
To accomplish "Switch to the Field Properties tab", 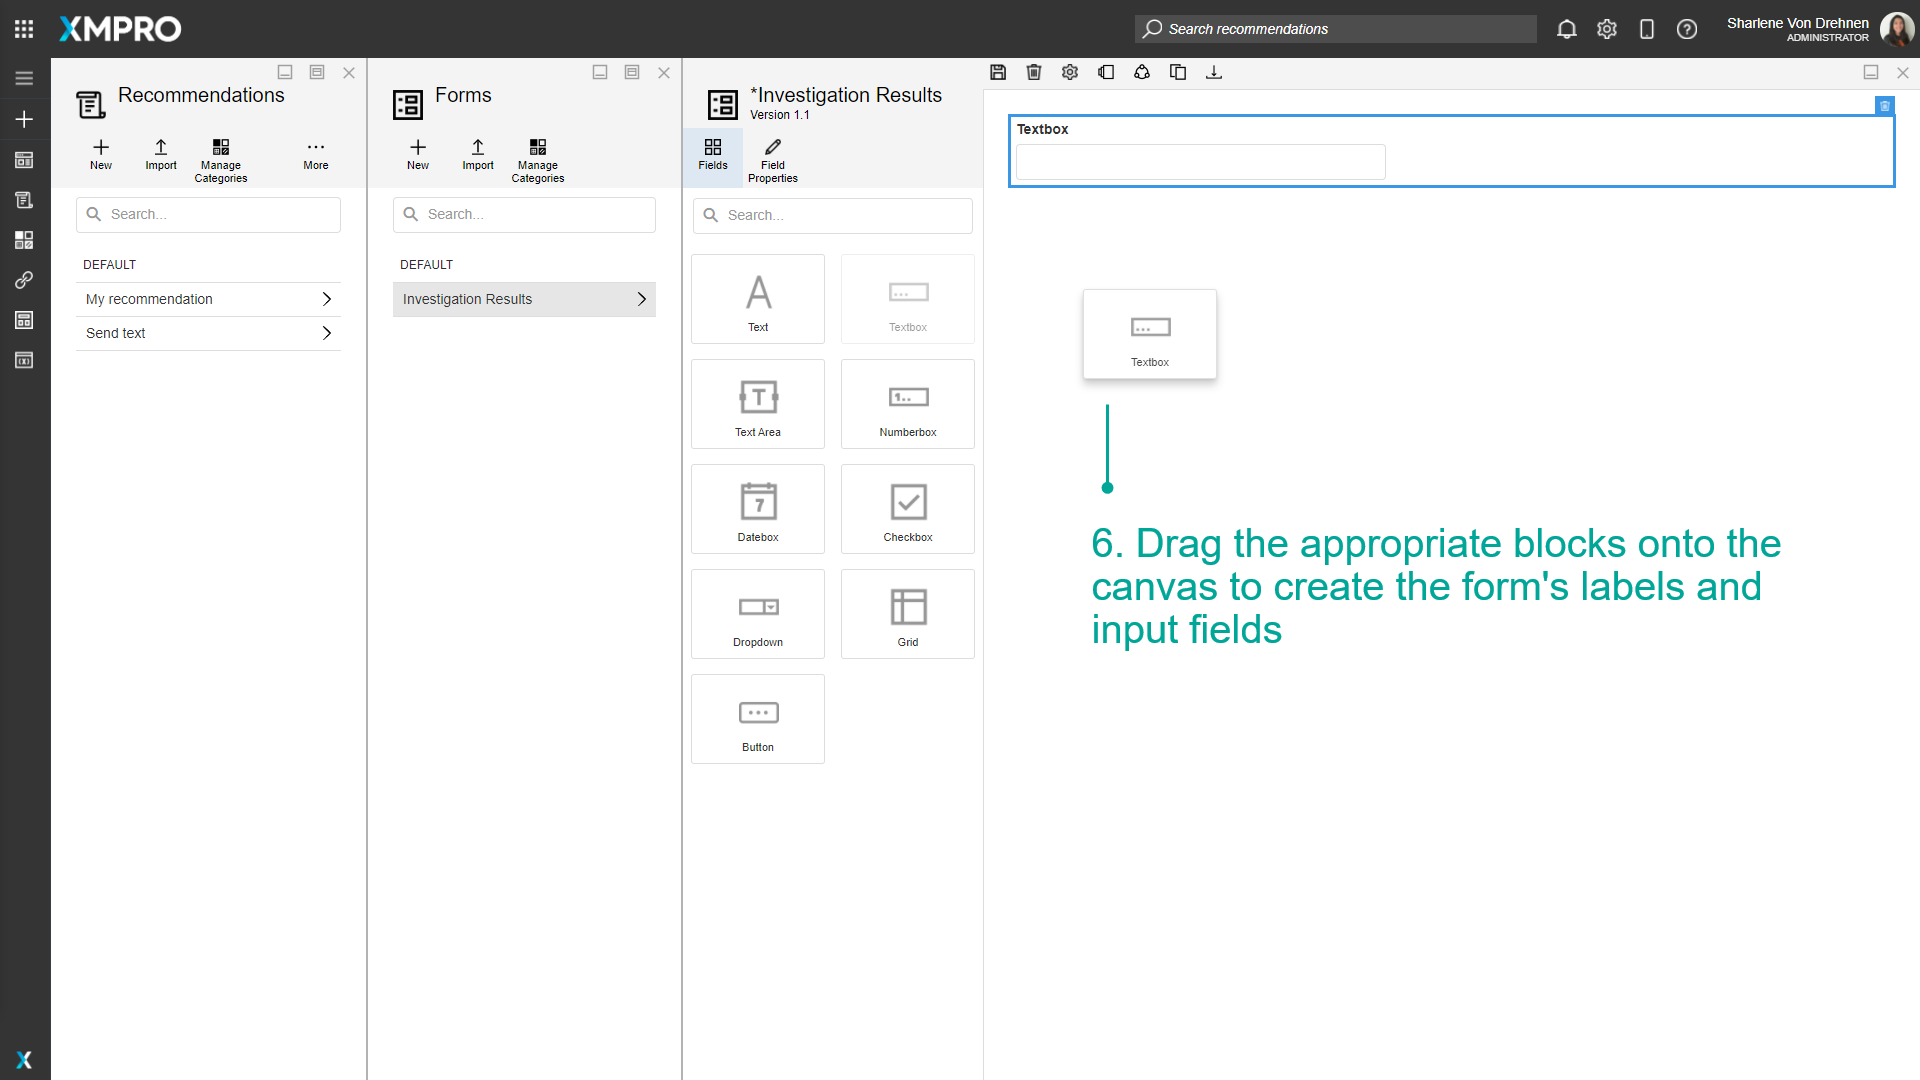I will [772, 158].
